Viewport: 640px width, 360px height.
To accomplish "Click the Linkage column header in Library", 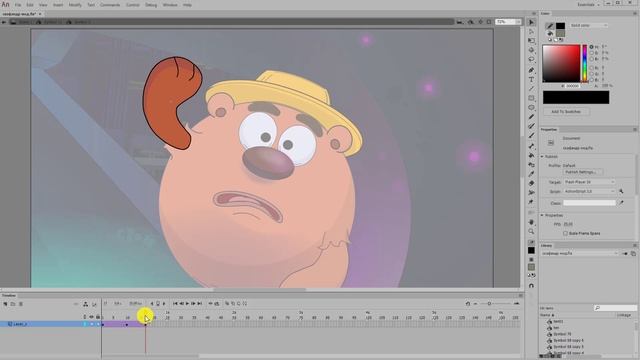I will (x=624, y=315).
